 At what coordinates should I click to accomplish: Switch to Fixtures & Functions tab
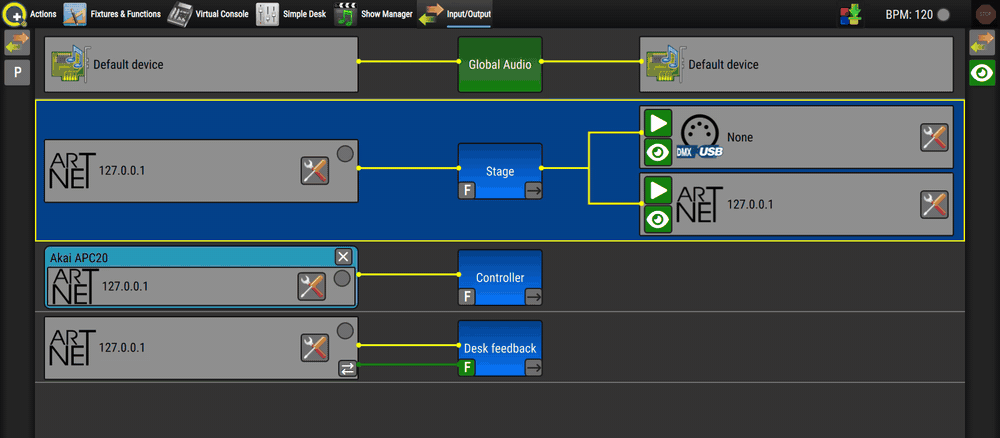[112, 13]
